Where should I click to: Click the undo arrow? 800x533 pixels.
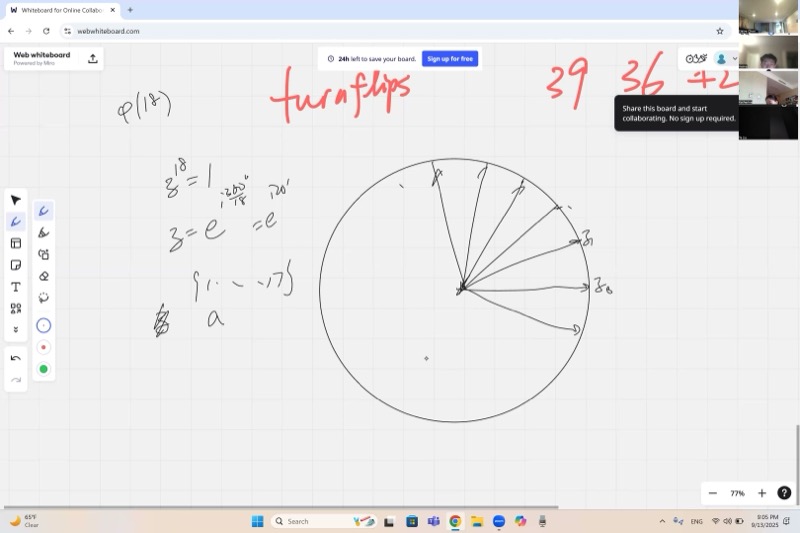point(16,358)
